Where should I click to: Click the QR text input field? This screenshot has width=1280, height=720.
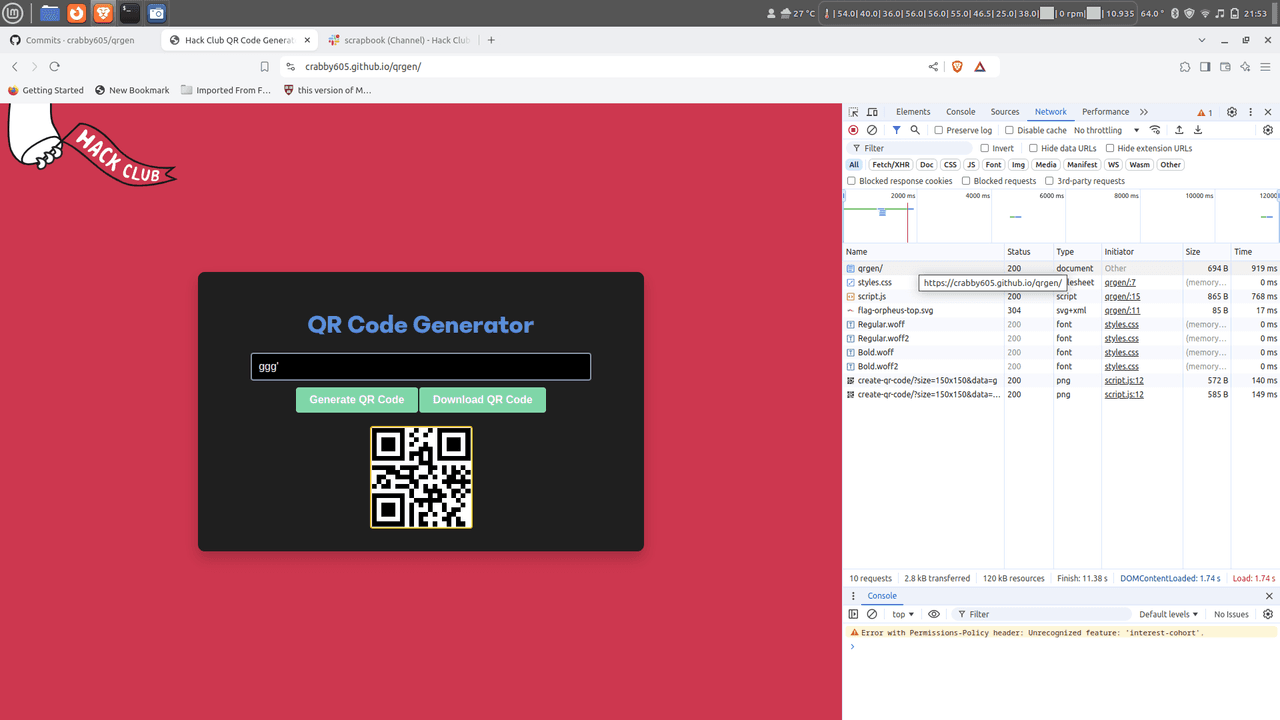[421, 367]
